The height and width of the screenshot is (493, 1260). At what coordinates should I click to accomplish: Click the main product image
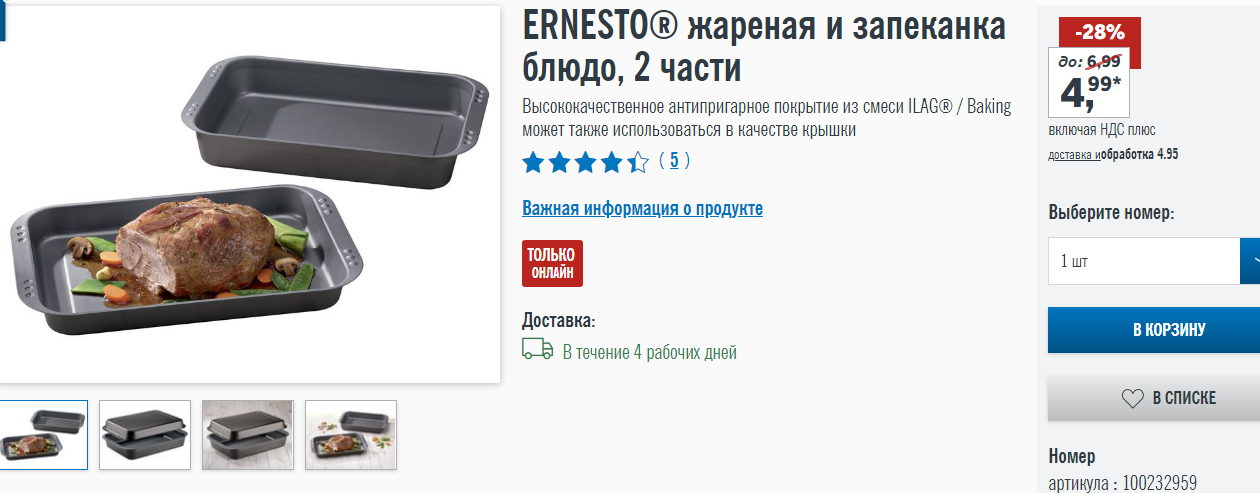(249, 194)
